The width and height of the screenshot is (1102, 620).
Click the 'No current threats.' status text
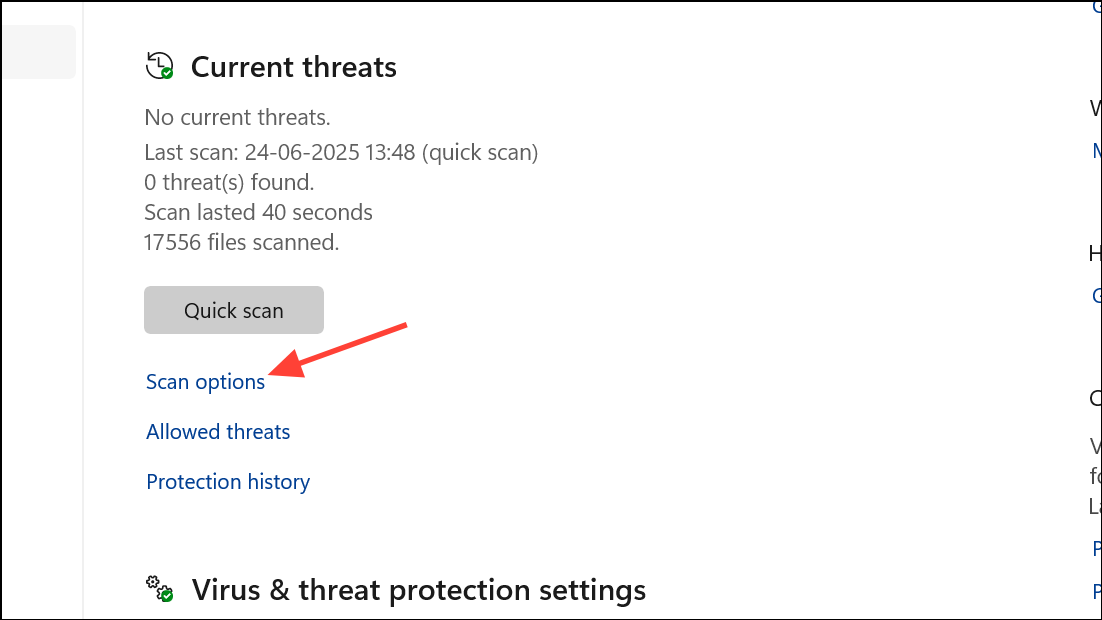pyautogui.click(x=237, y=118)
